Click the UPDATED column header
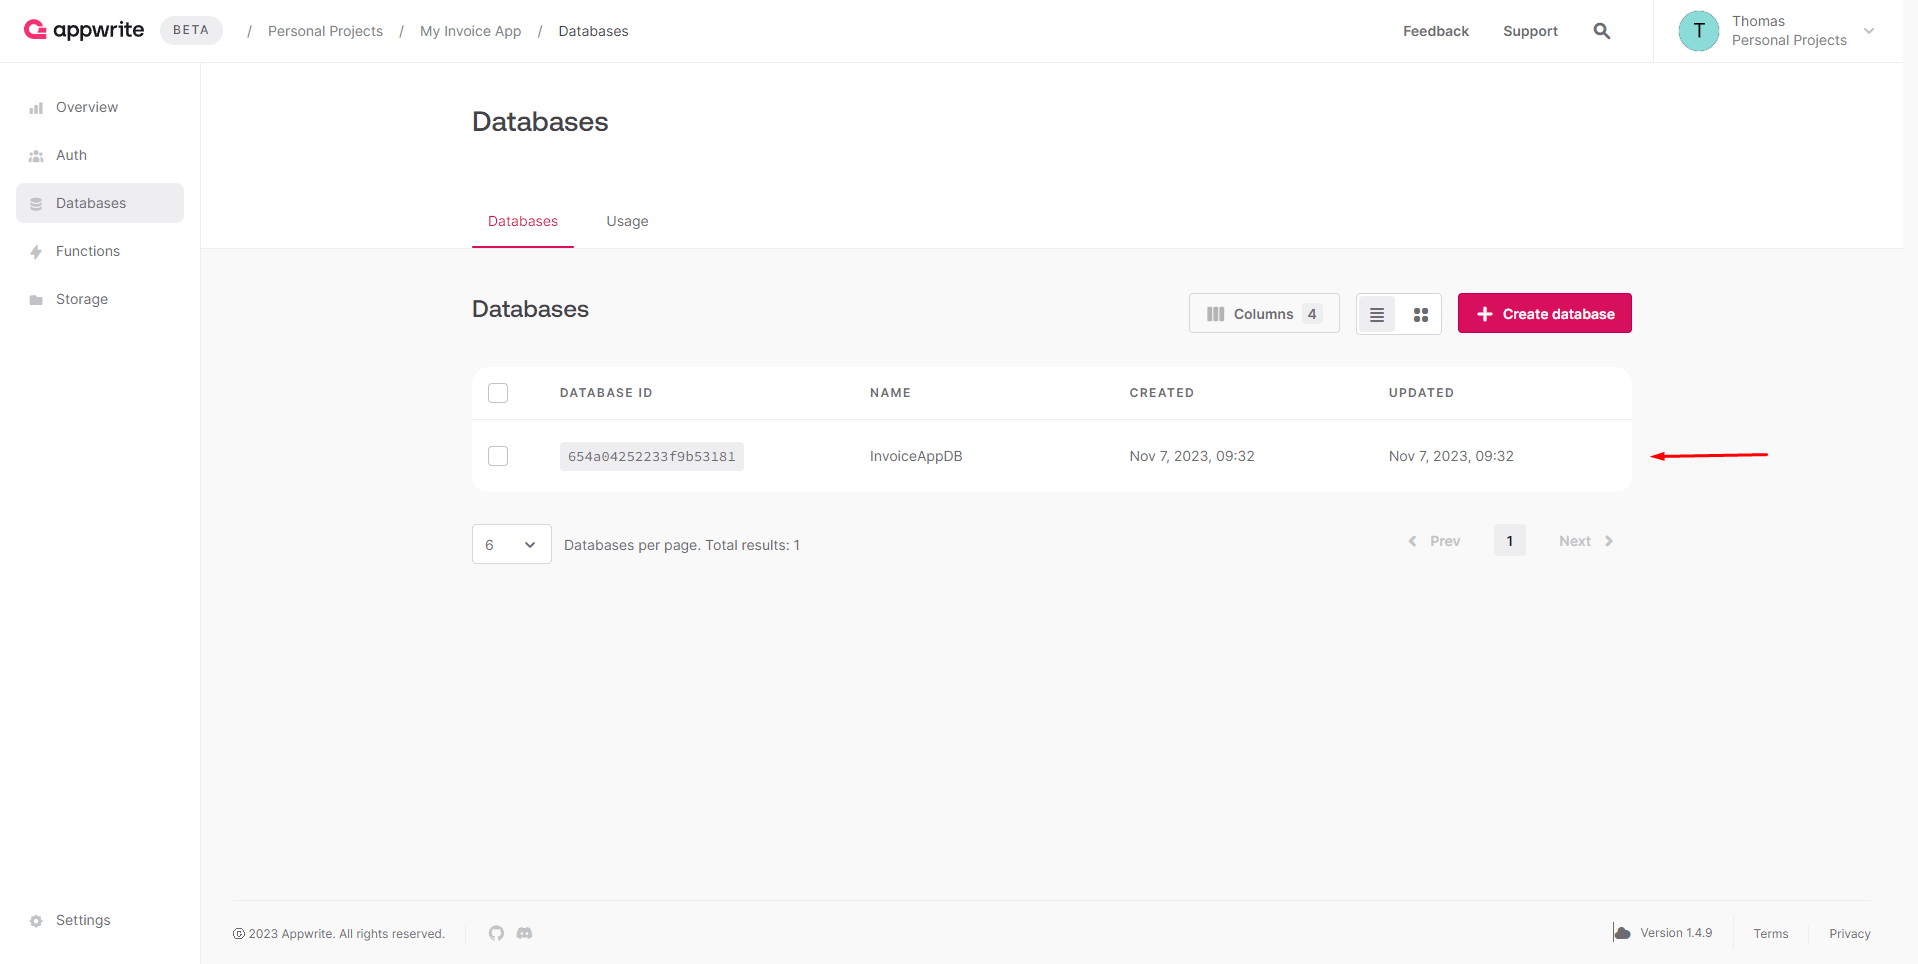This screenshot has height=964, width=1918. [x=1421, y=393]
